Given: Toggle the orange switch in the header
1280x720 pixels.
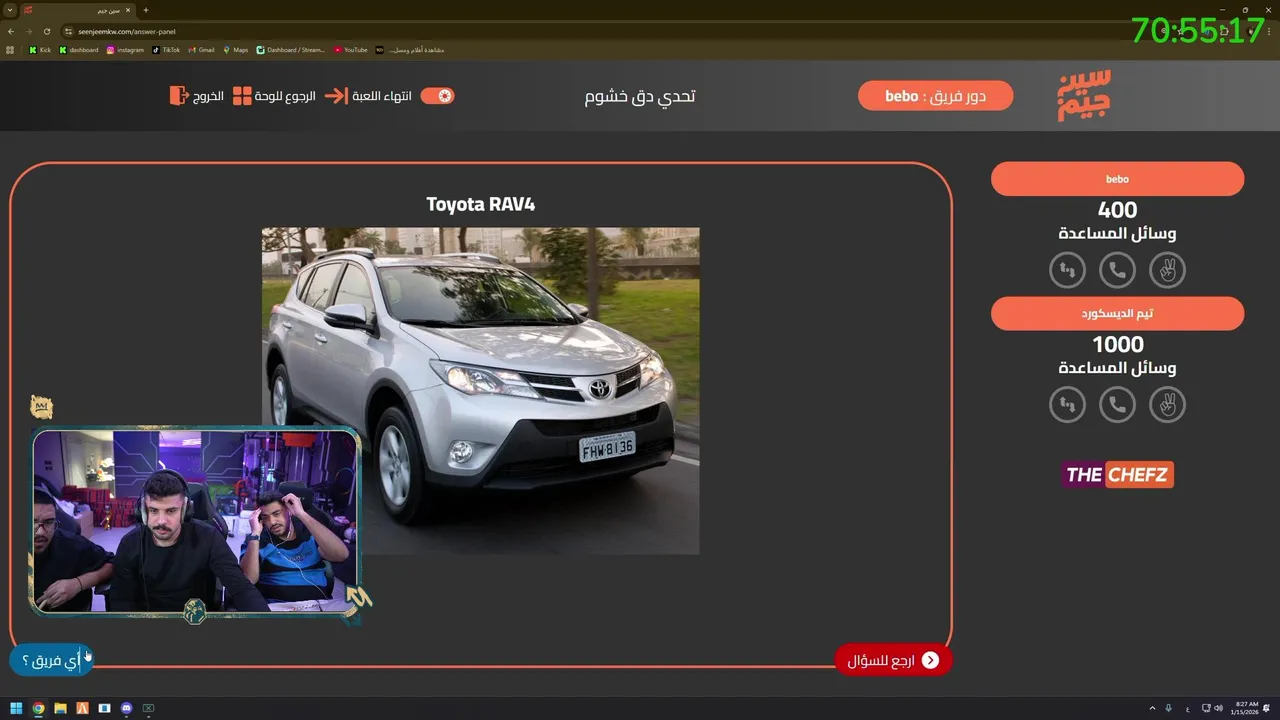Looking at the screenshot, I should click(x=437, y=96).
